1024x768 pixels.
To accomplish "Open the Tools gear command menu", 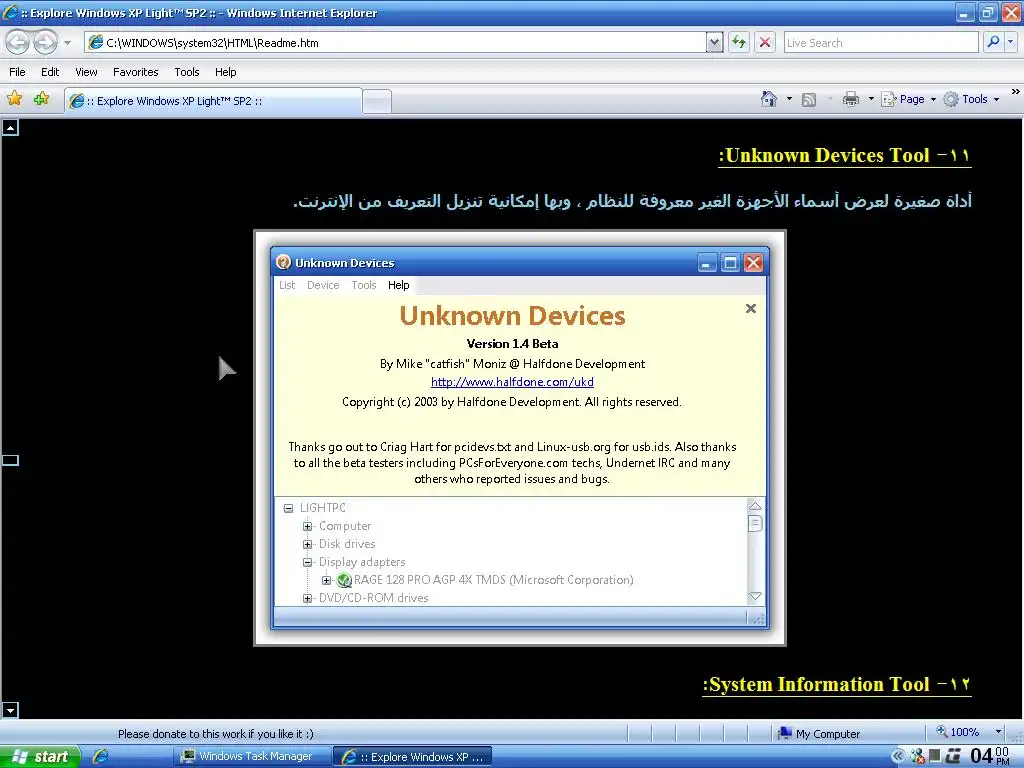I will point(972,99).
